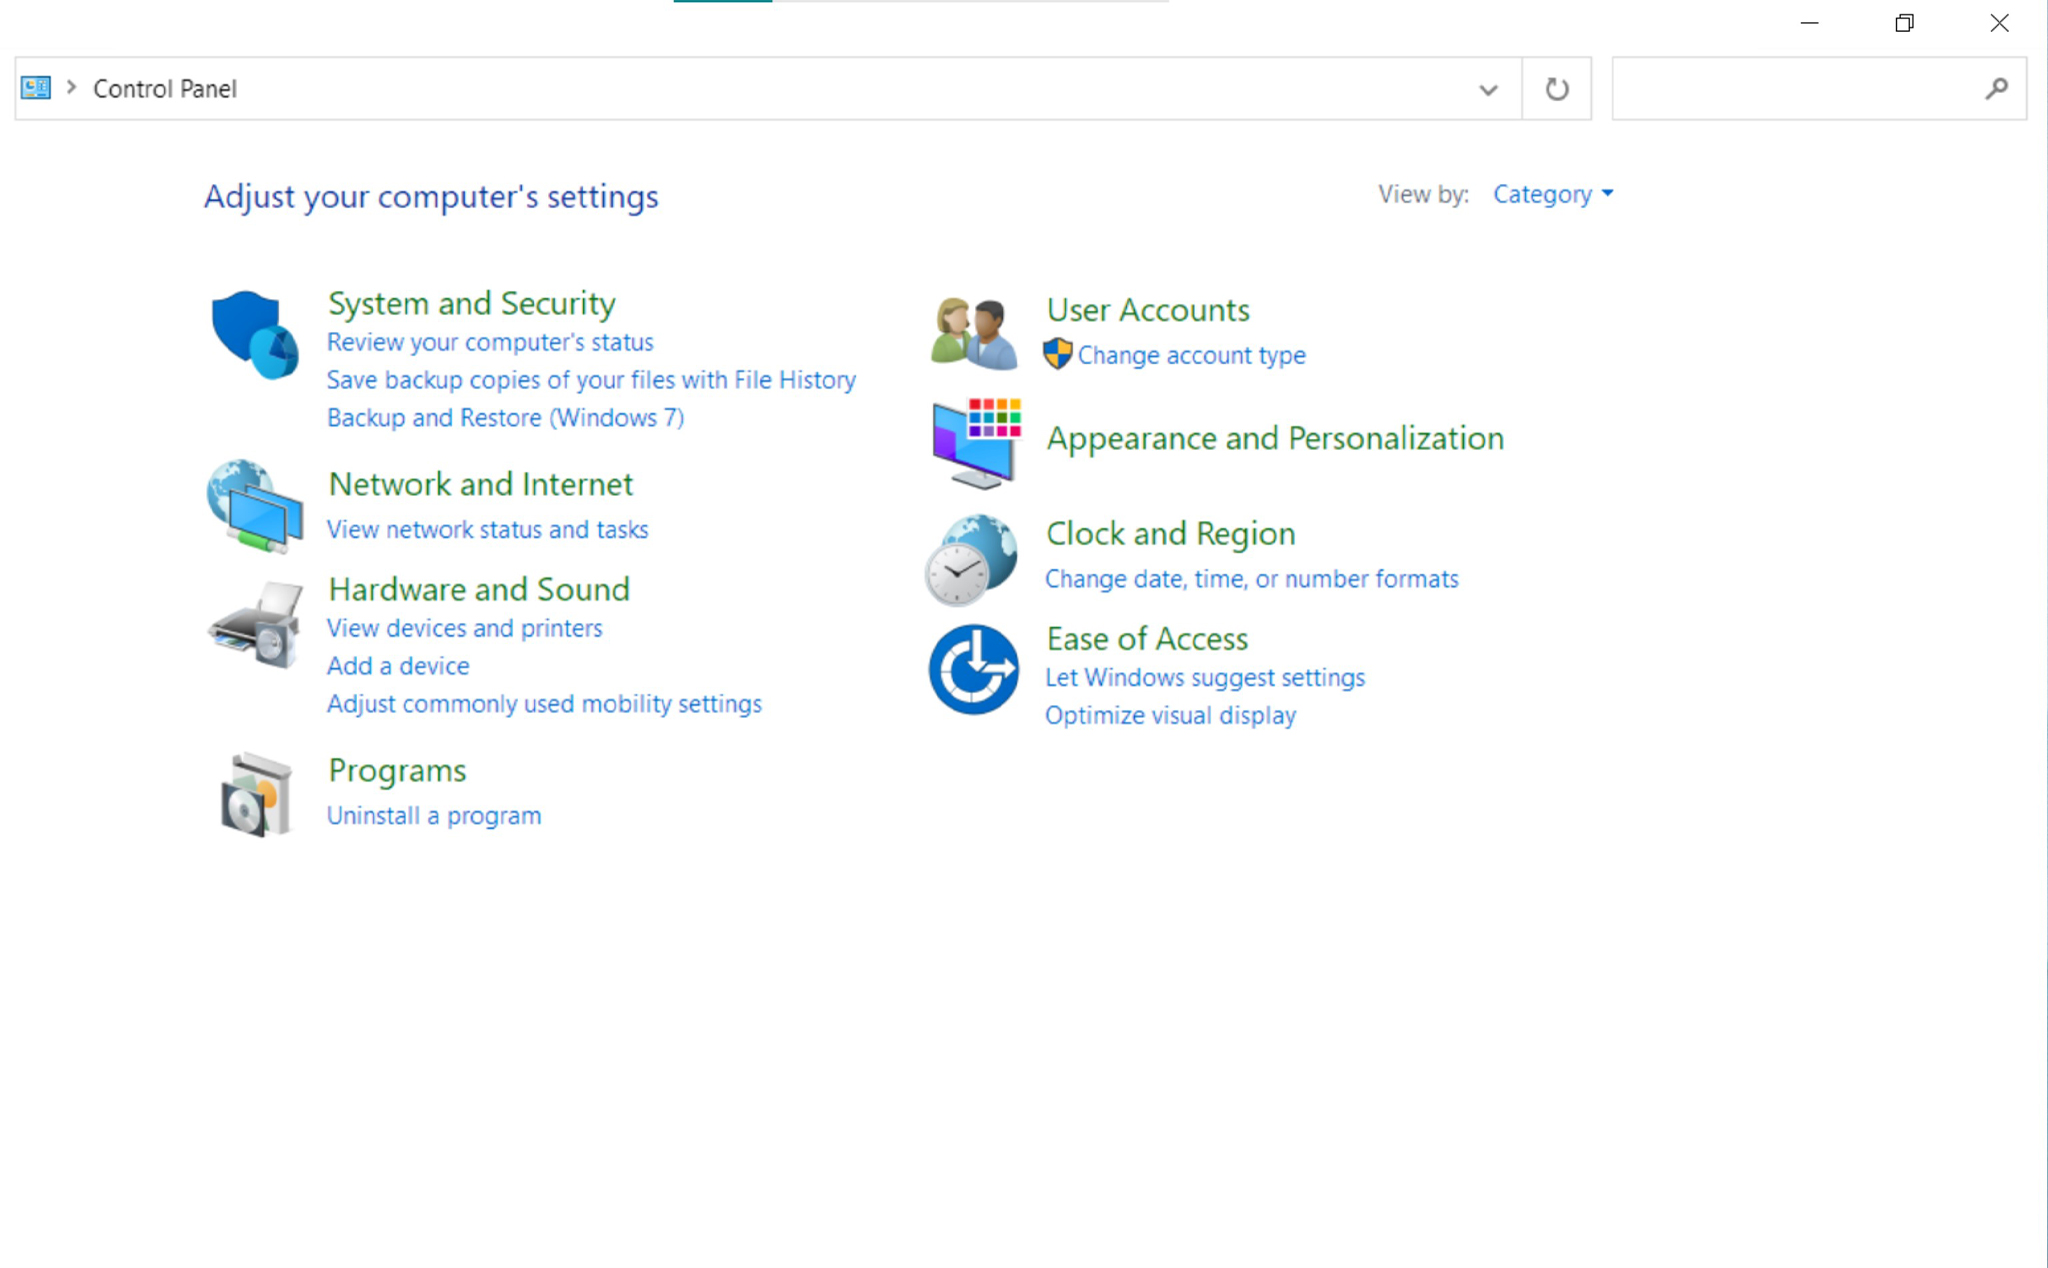
Task: Open Appearance and Personalization heading
Action: point(1275,439)
